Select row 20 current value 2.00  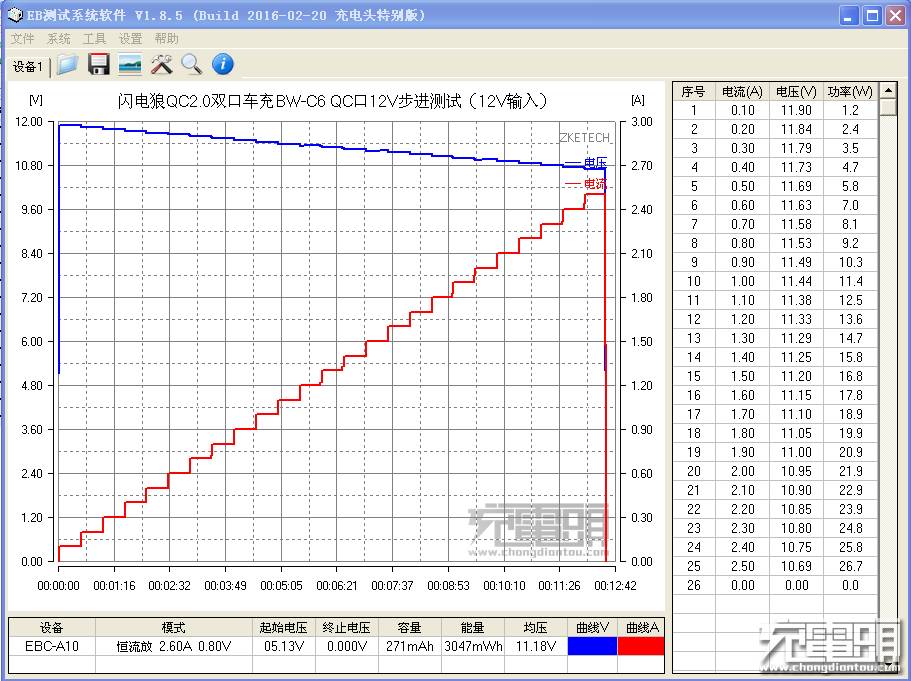tap(742, 471)
